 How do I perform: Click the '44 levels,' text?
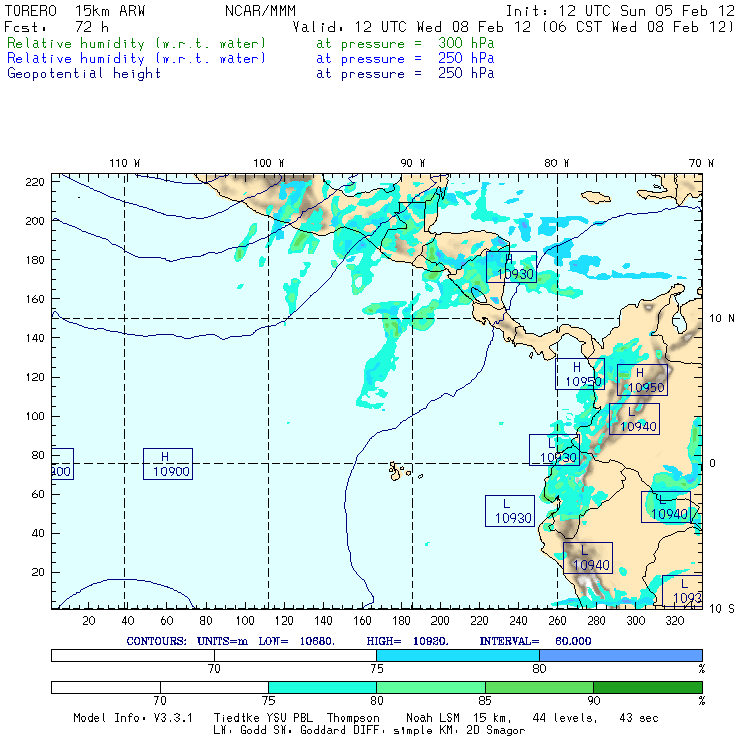point(565,718)
